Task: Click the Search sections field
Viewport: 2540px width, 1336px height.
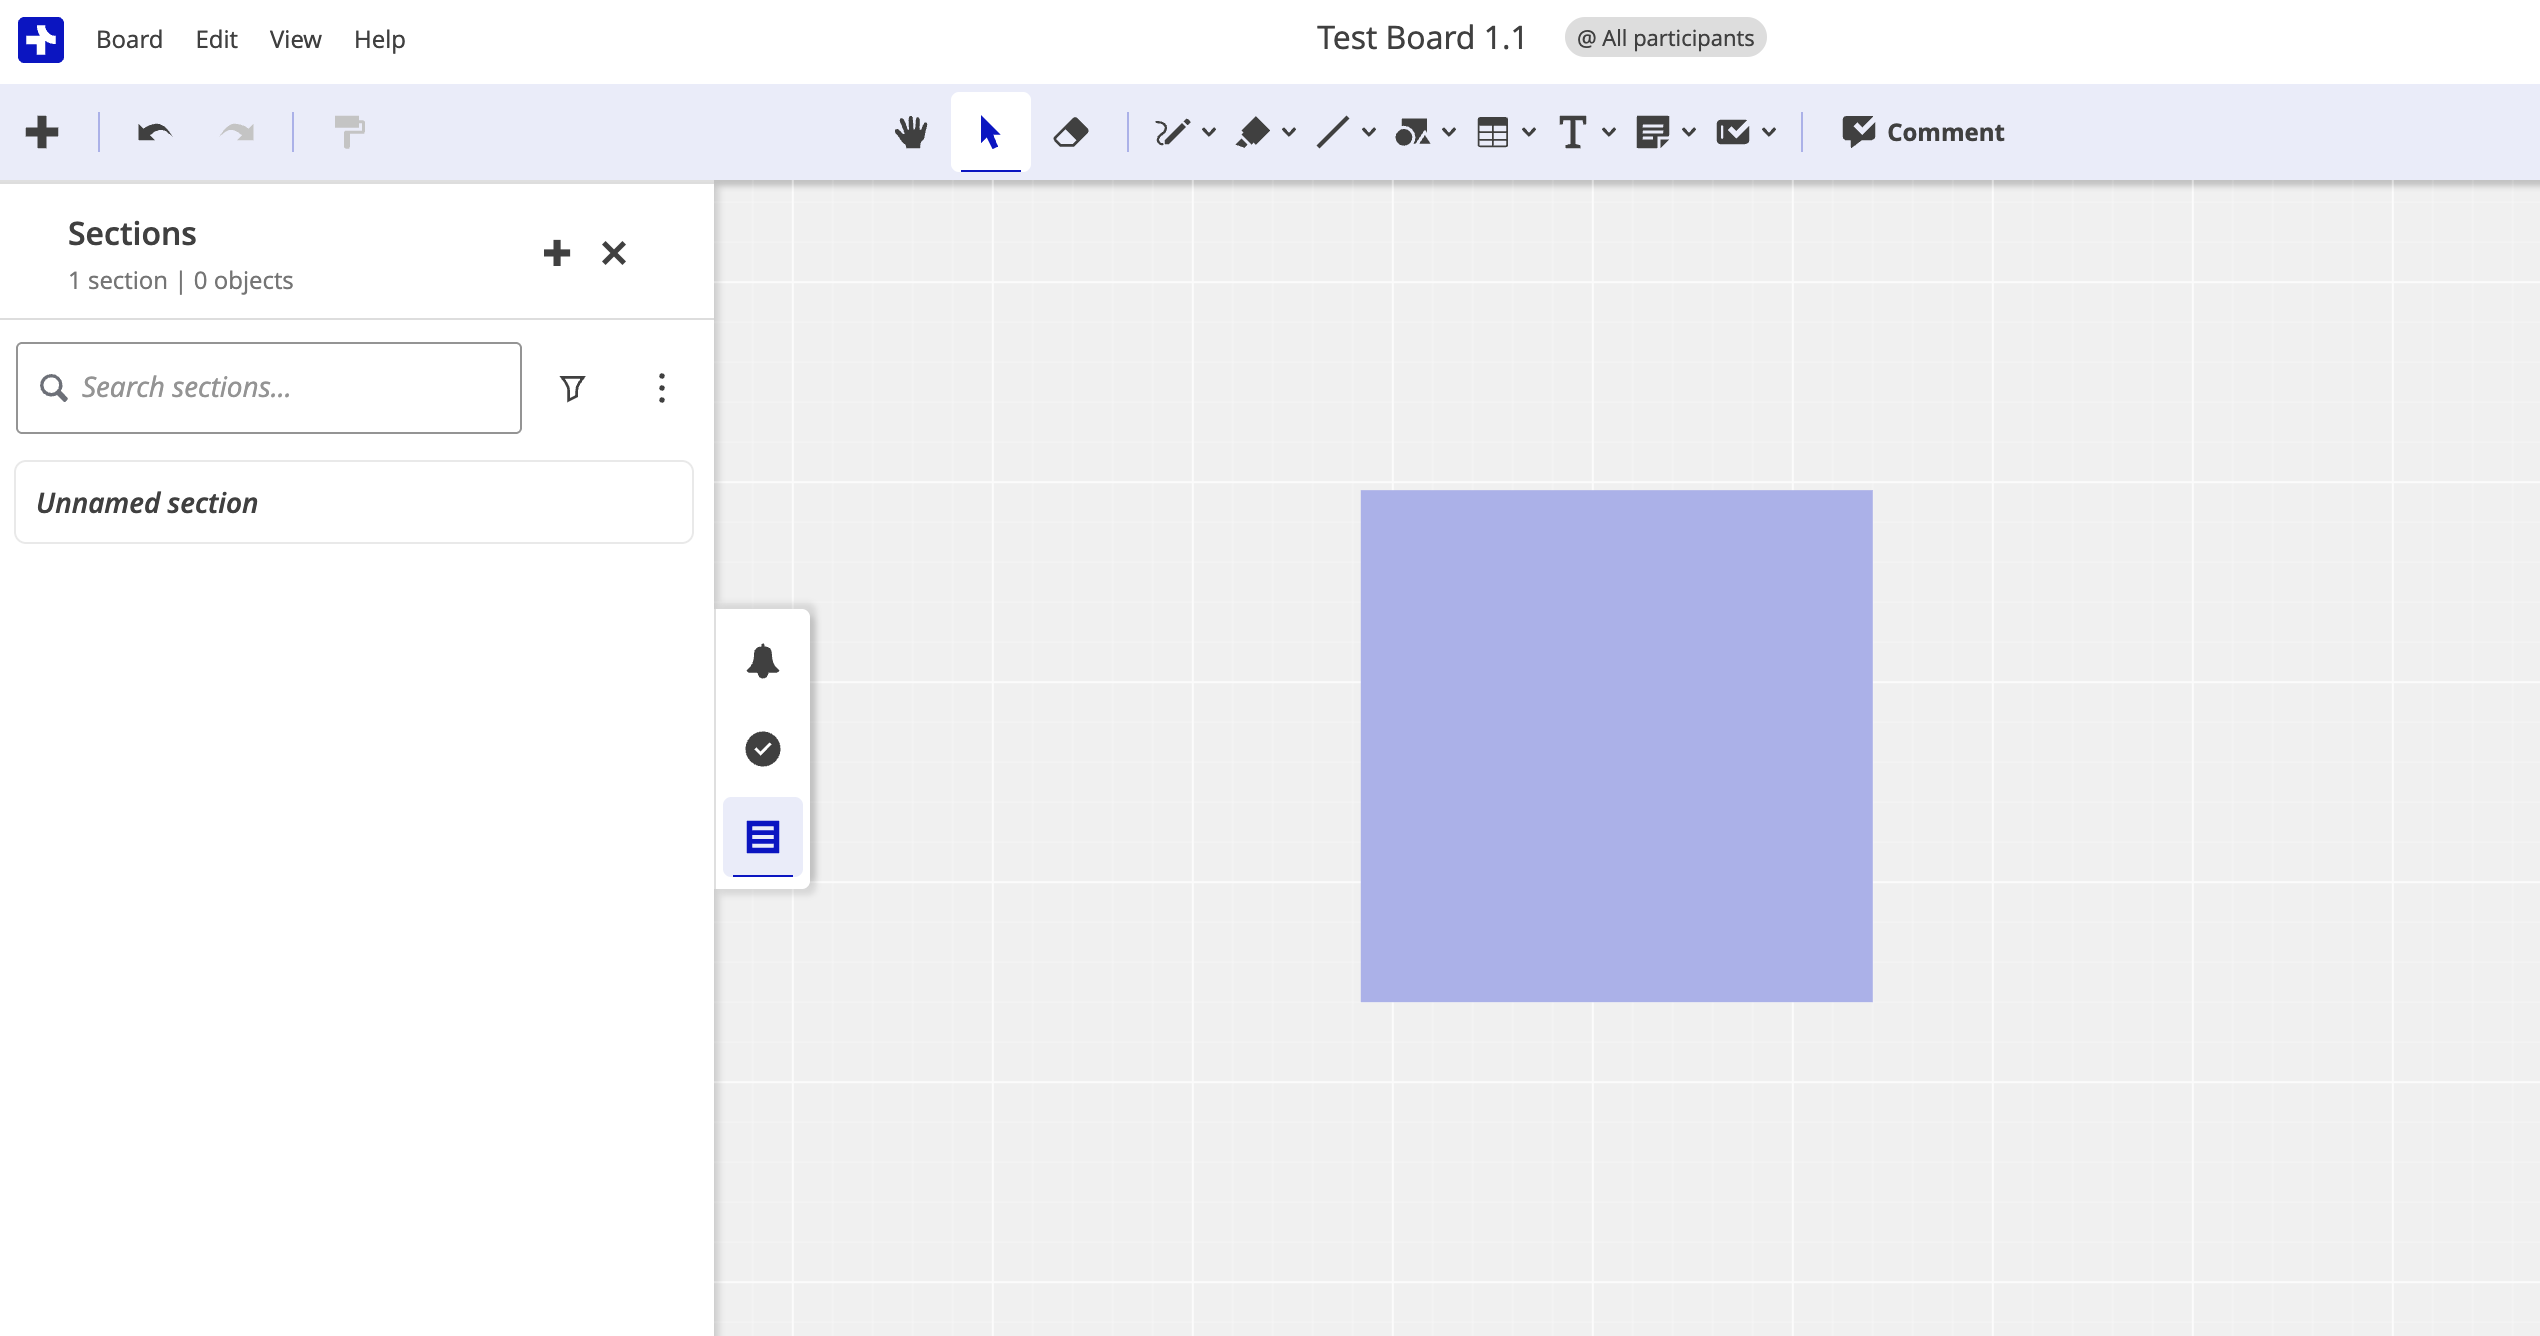Action: (269, 388)
